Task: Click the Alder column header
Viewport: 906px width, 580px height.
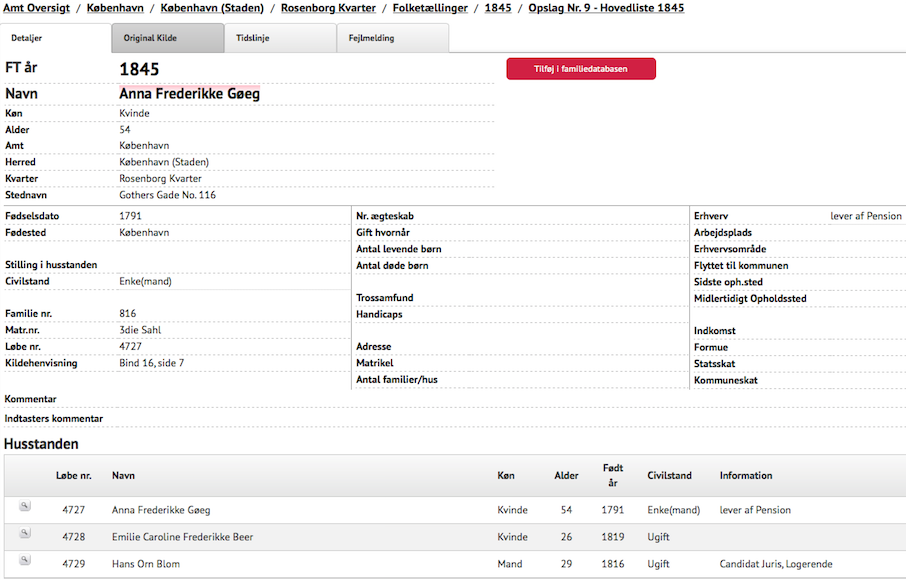Action: [566, 476]
